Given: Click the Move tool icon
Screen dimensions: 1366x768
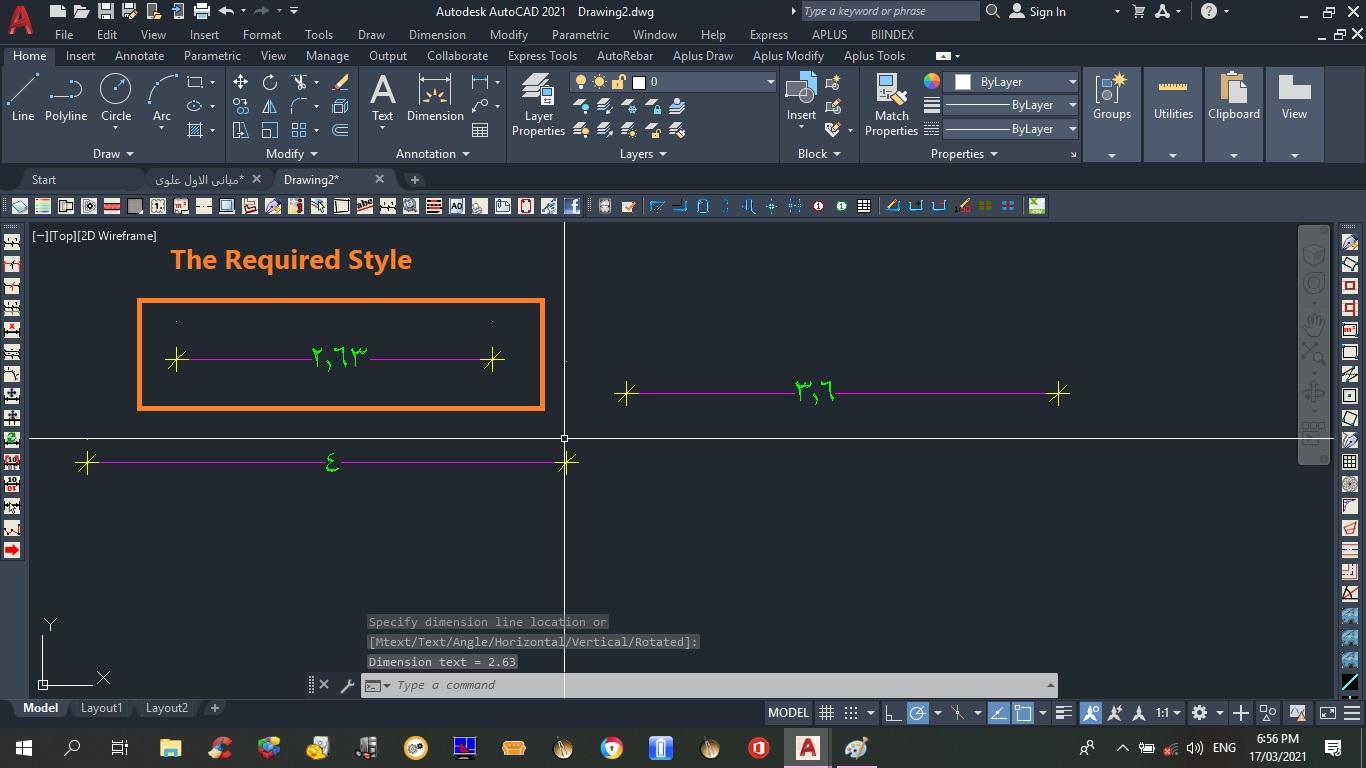Looking at the screenshot, I should (240, 82).
